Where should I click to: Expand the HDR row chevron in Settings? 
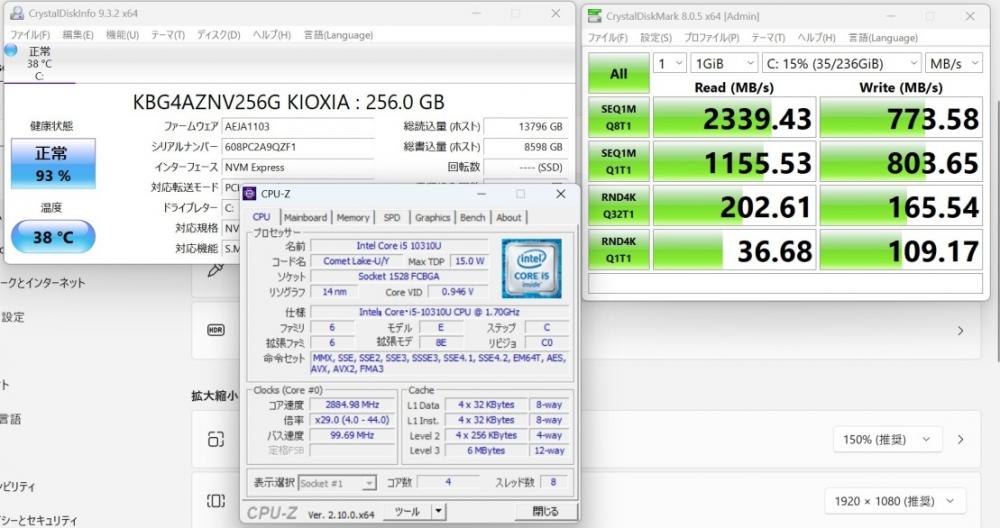click(x=960, y=330)
